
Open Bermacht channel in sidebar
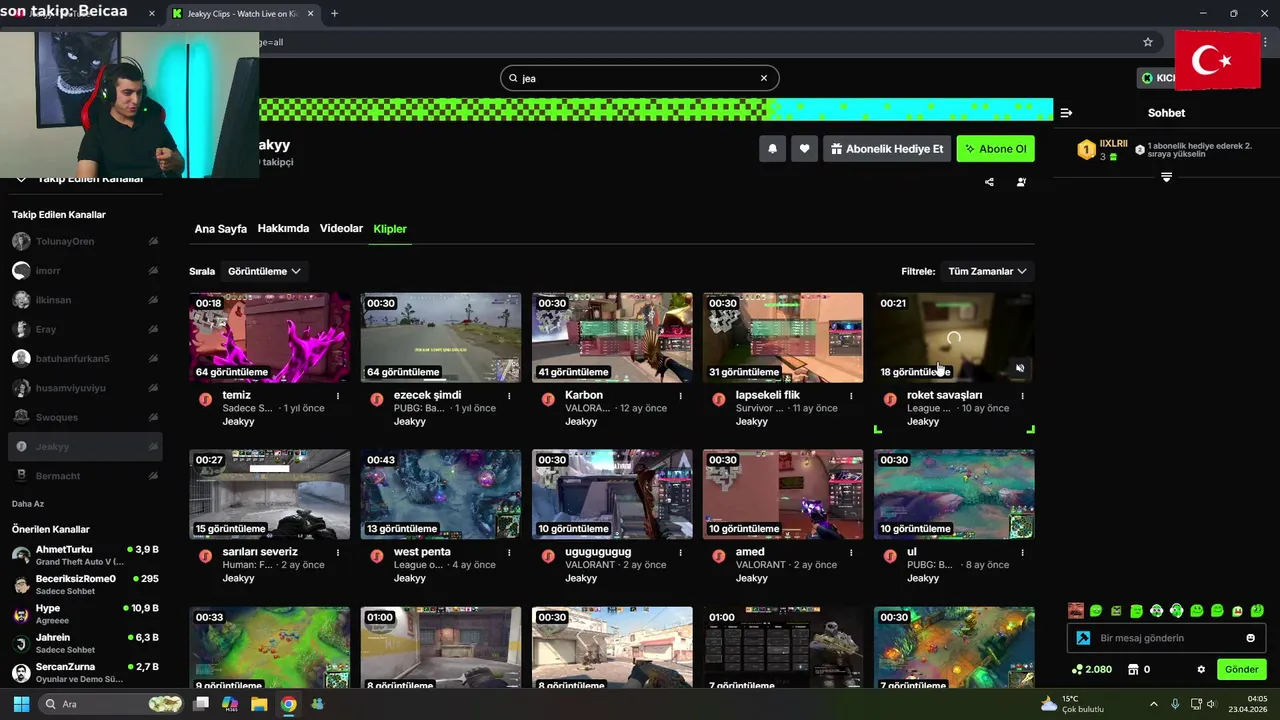click(85, 475)
